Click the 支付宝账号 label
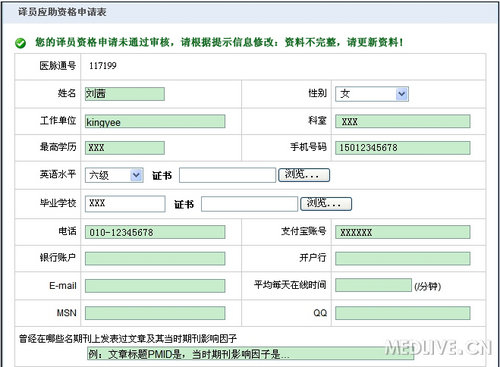The height and width of the screenshot is (367, 500). 303,231
